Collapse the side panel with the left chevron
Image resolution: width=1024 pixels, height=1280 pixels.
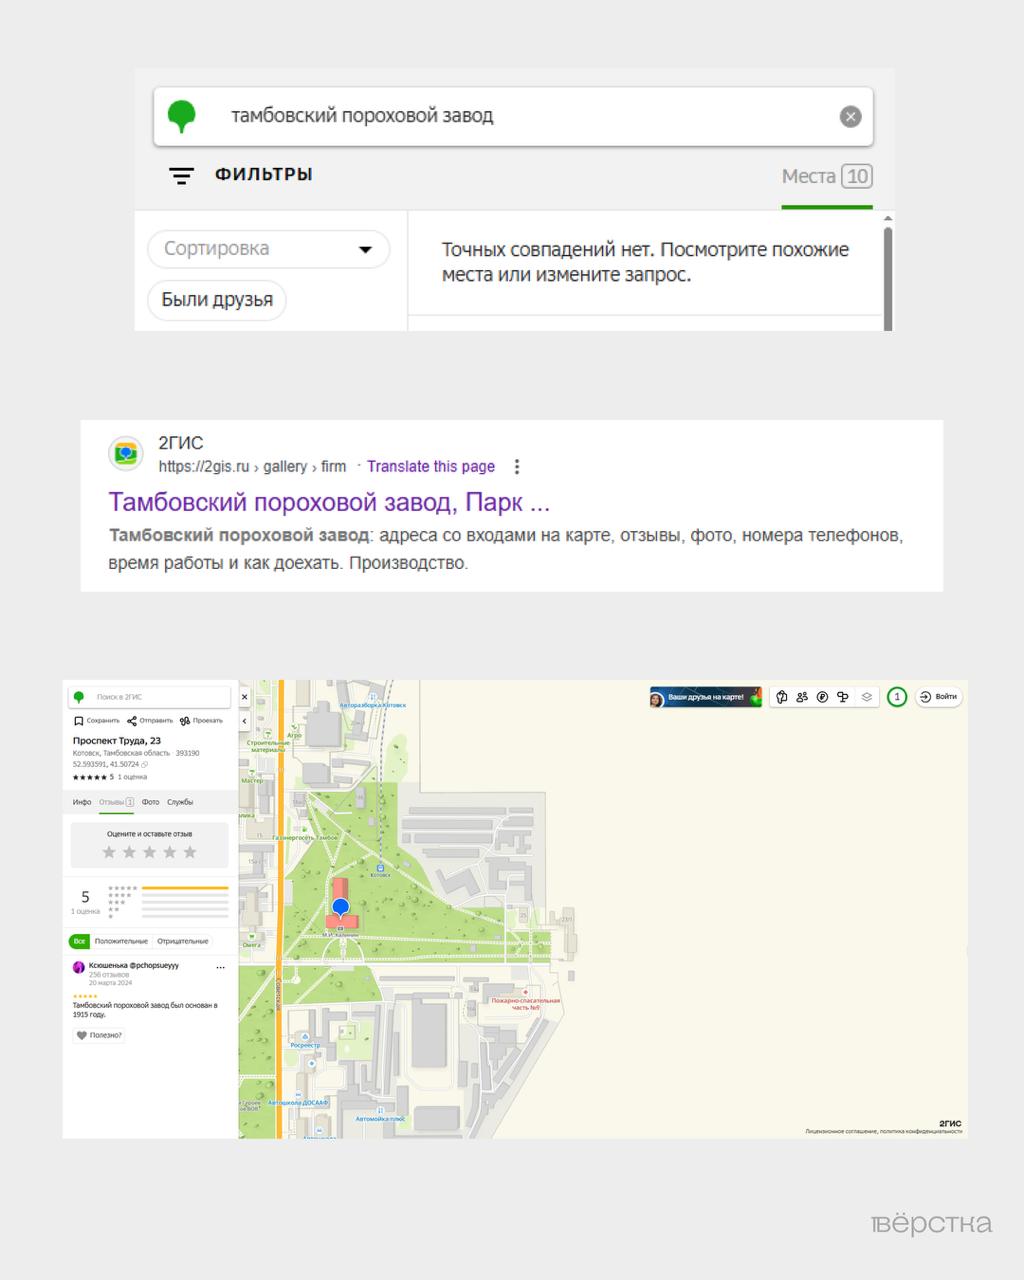pos(245,720)
